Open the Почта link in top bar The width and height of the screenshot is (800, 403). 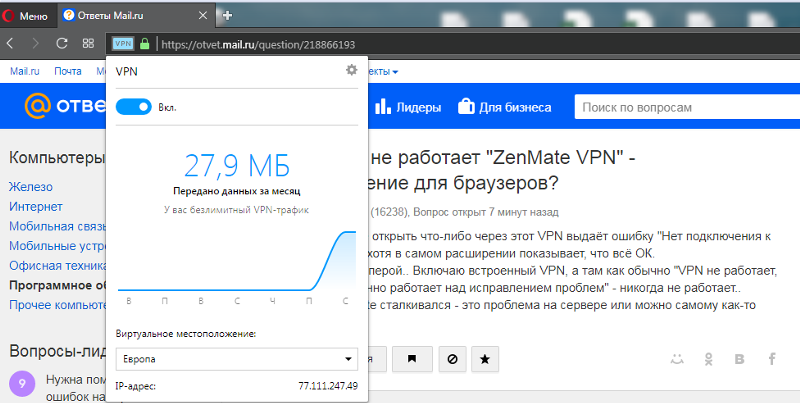click(68, 71)
